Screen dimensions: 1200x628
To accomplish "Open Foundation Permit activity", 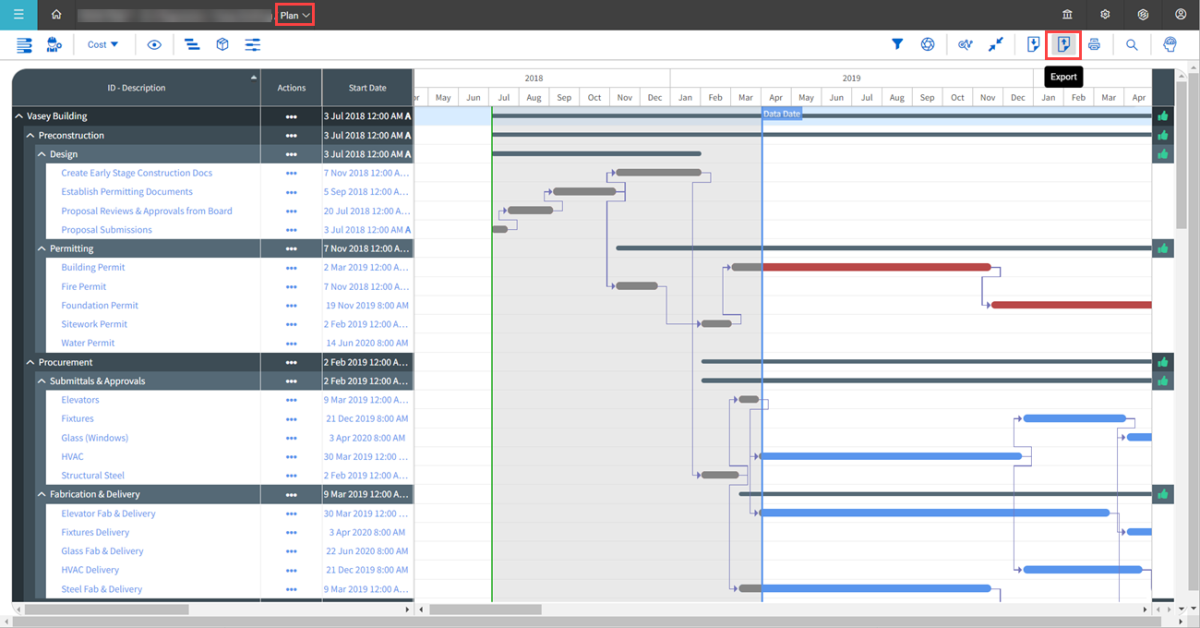I will click(x=100, y=306).
